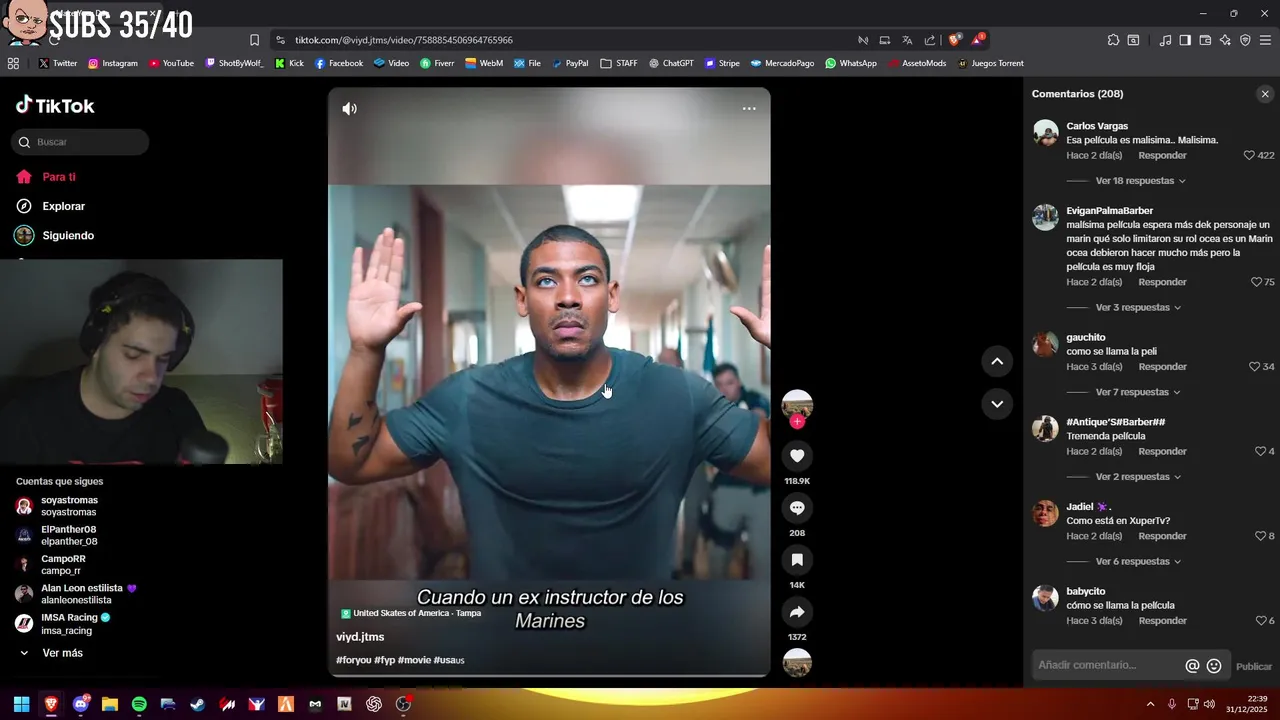The height and width of the screenshot is (720, 1280).
Task: Insert a mention with the @ icon
Action: tap(1192, 666)
